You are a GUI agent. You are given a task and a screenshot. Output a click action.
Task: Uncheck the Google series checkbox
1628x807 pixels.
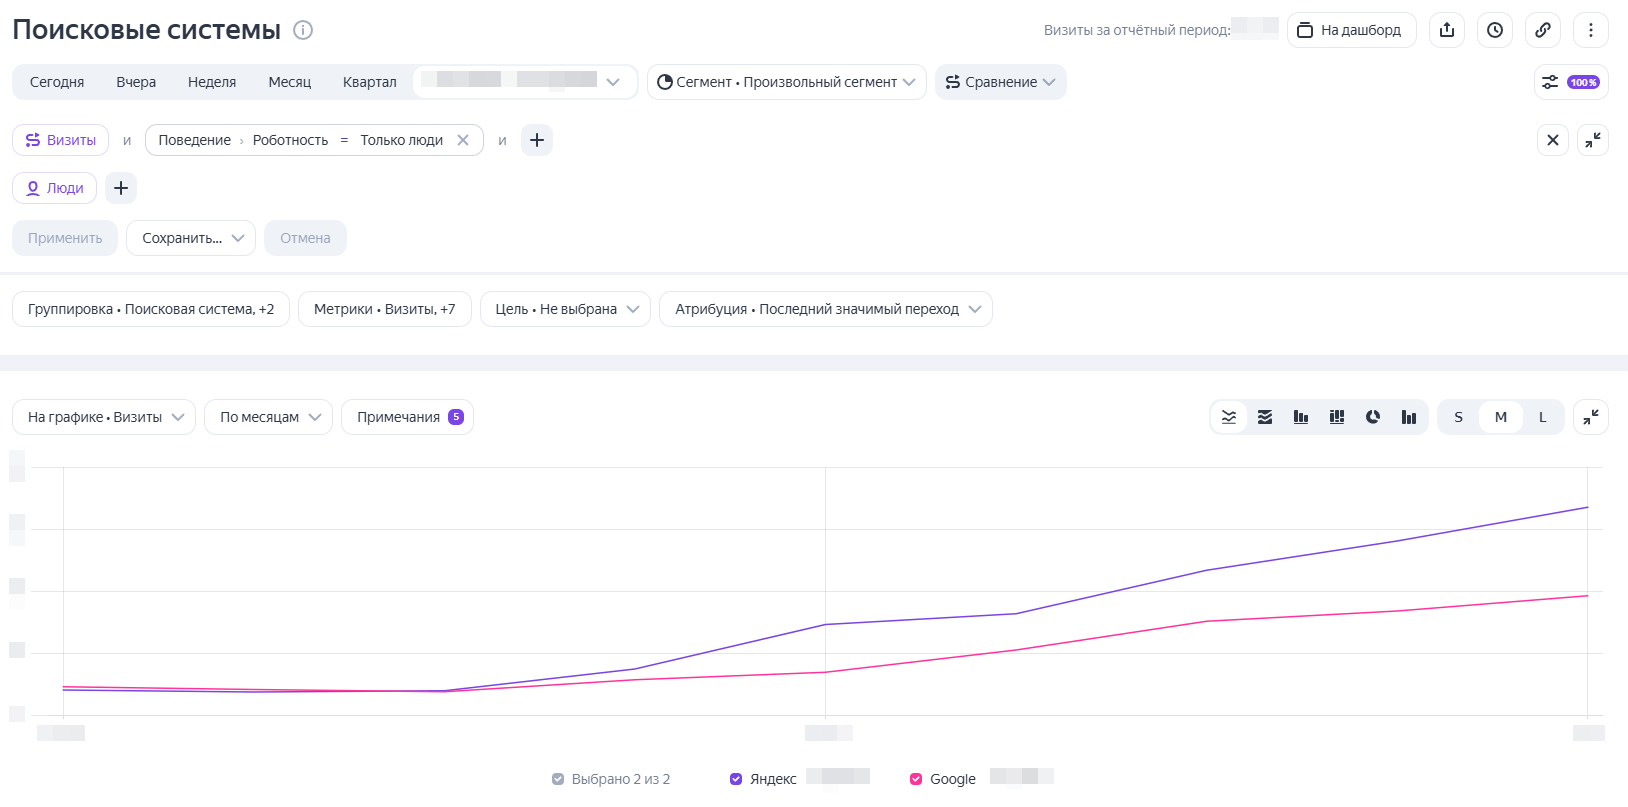[916, 779]
